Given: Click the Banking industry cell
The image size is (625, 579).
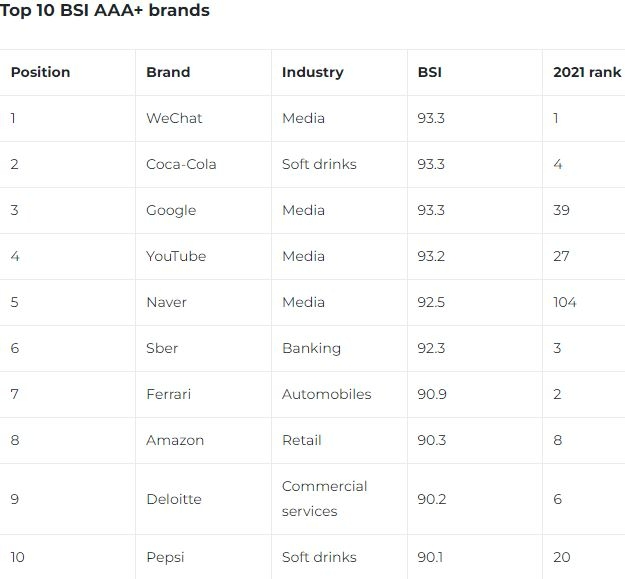Looking at the screenshot, I should (311, 348).
